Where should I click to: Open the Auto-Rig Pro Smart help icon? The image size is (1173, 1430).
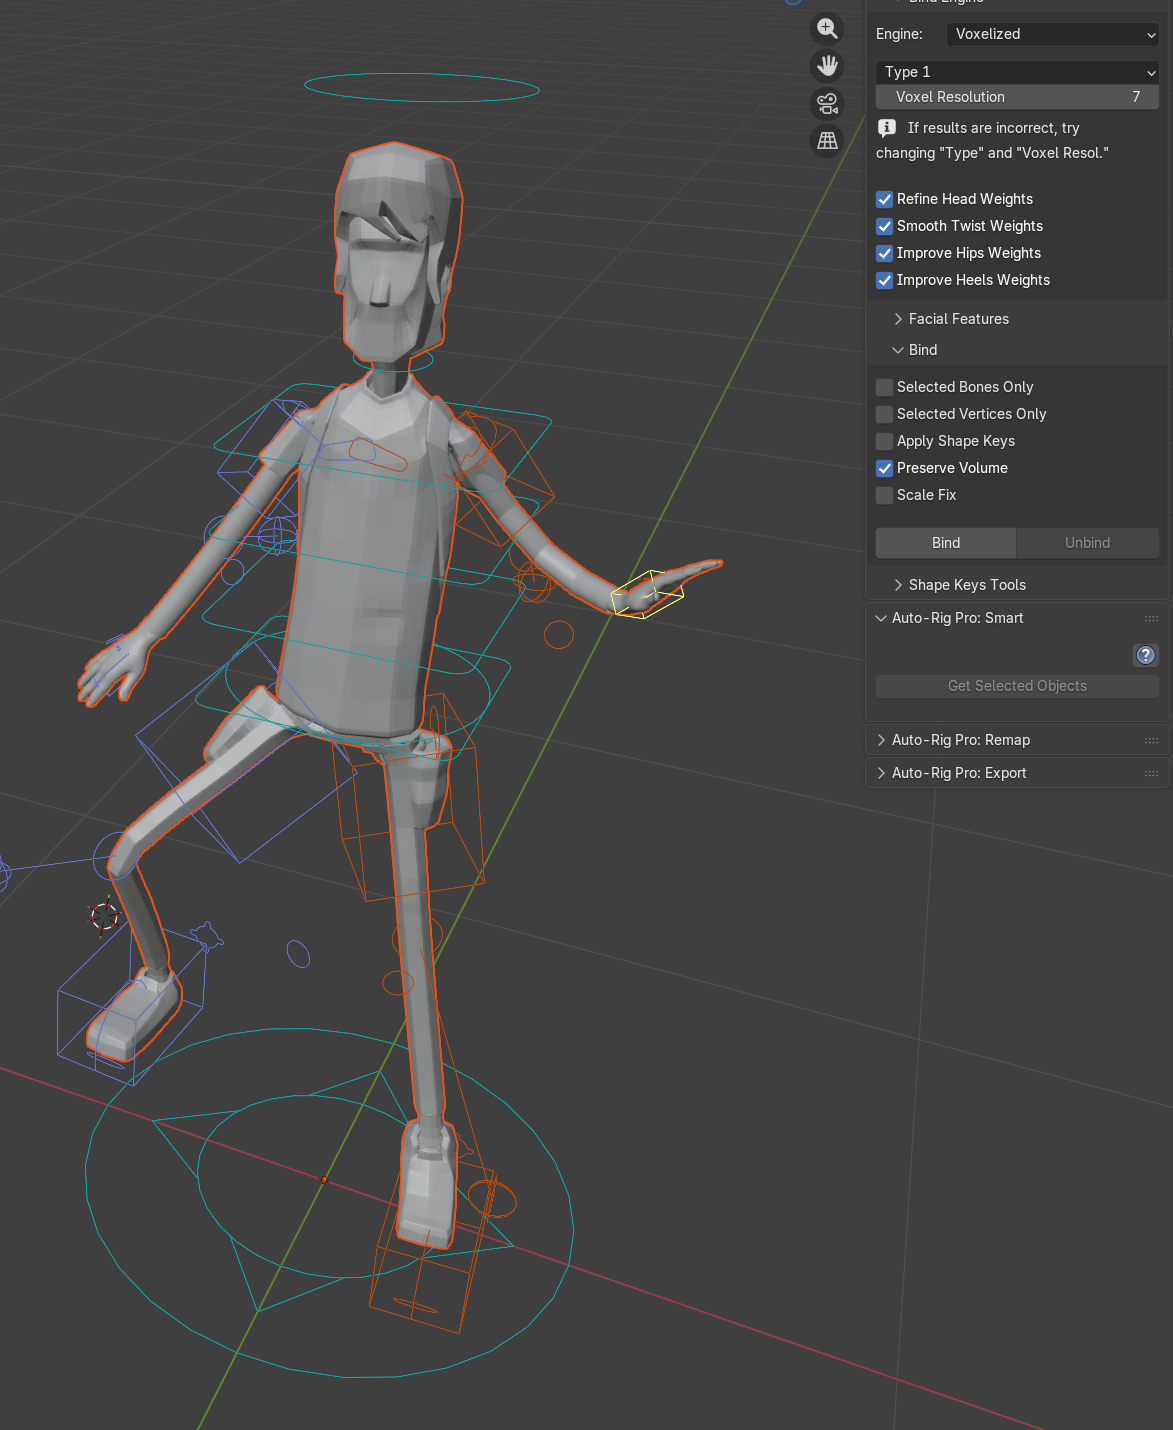coord(1146,655)
